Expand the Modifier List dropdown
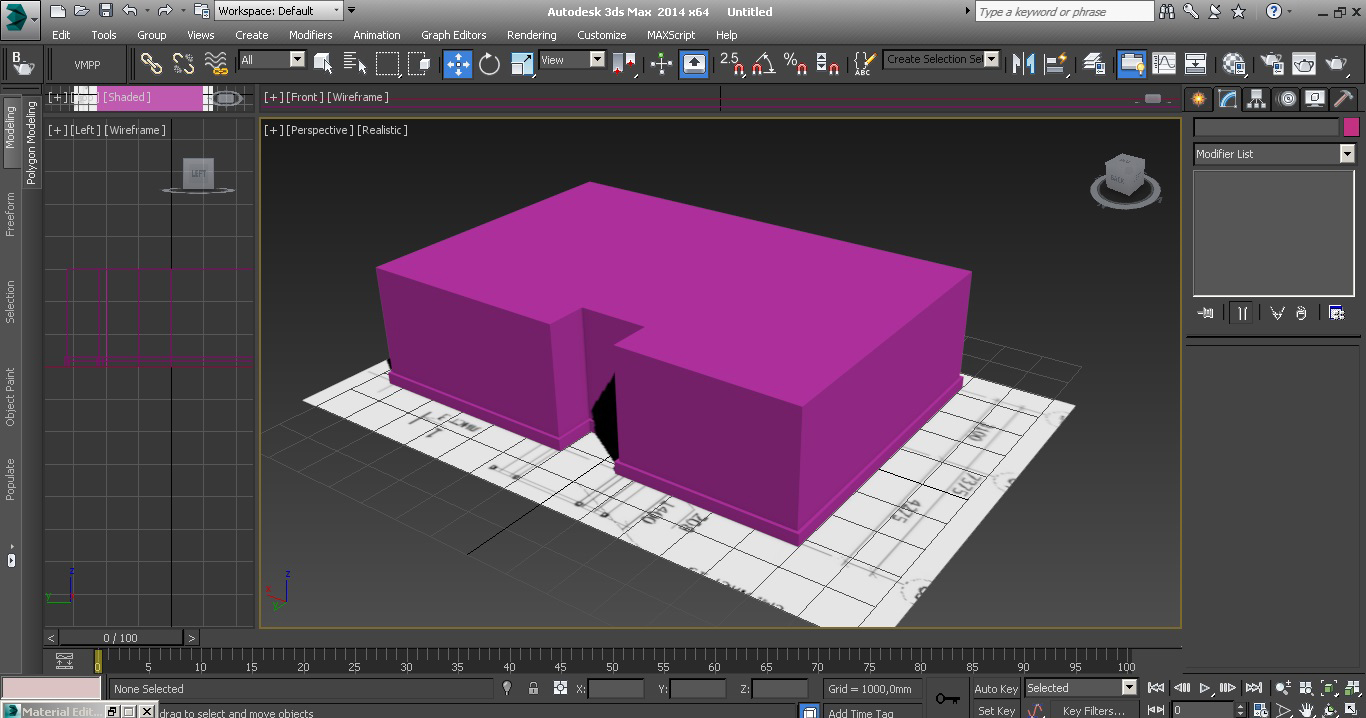This screenshot has width=1366, height=718. pyautogui.click(x=1346, y=154)
